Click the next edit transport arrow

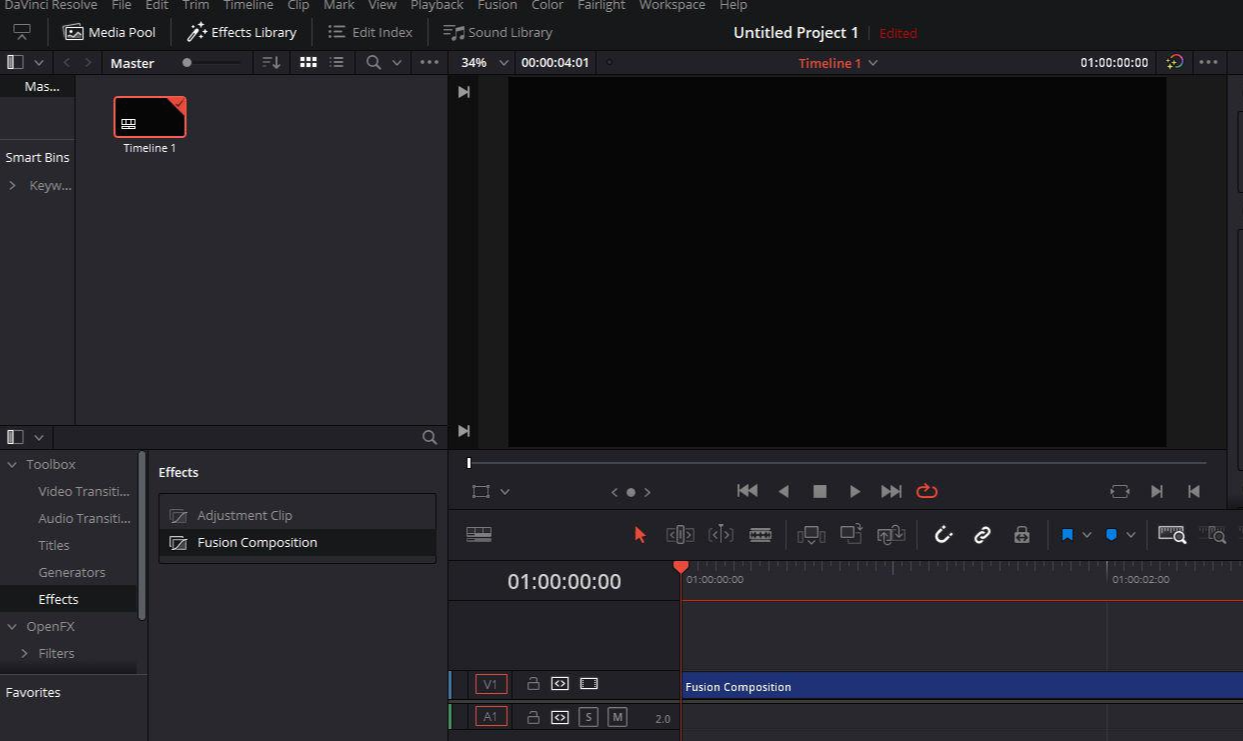(x=1157, y=491)
